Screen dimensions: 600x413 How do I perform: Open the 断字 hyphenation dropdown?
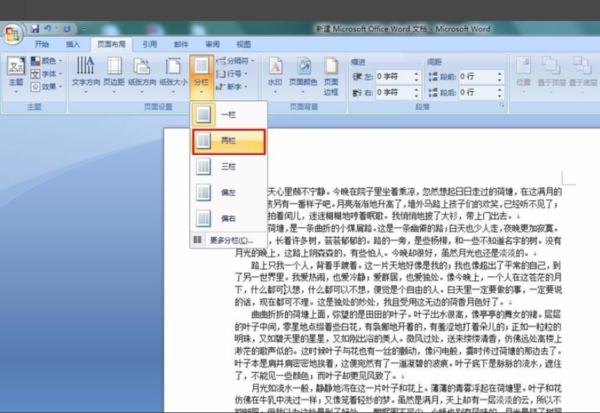[x=232, y=87]
